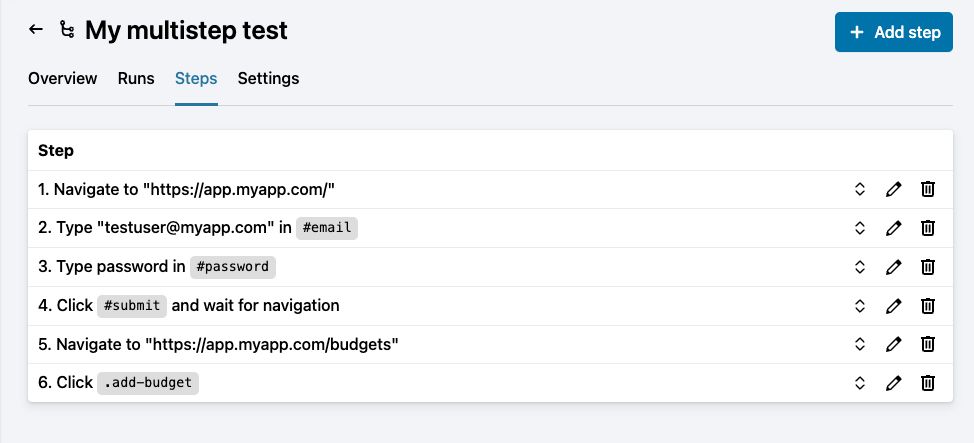
Task: Click the back arrow icon
Action: click(36, 30)
